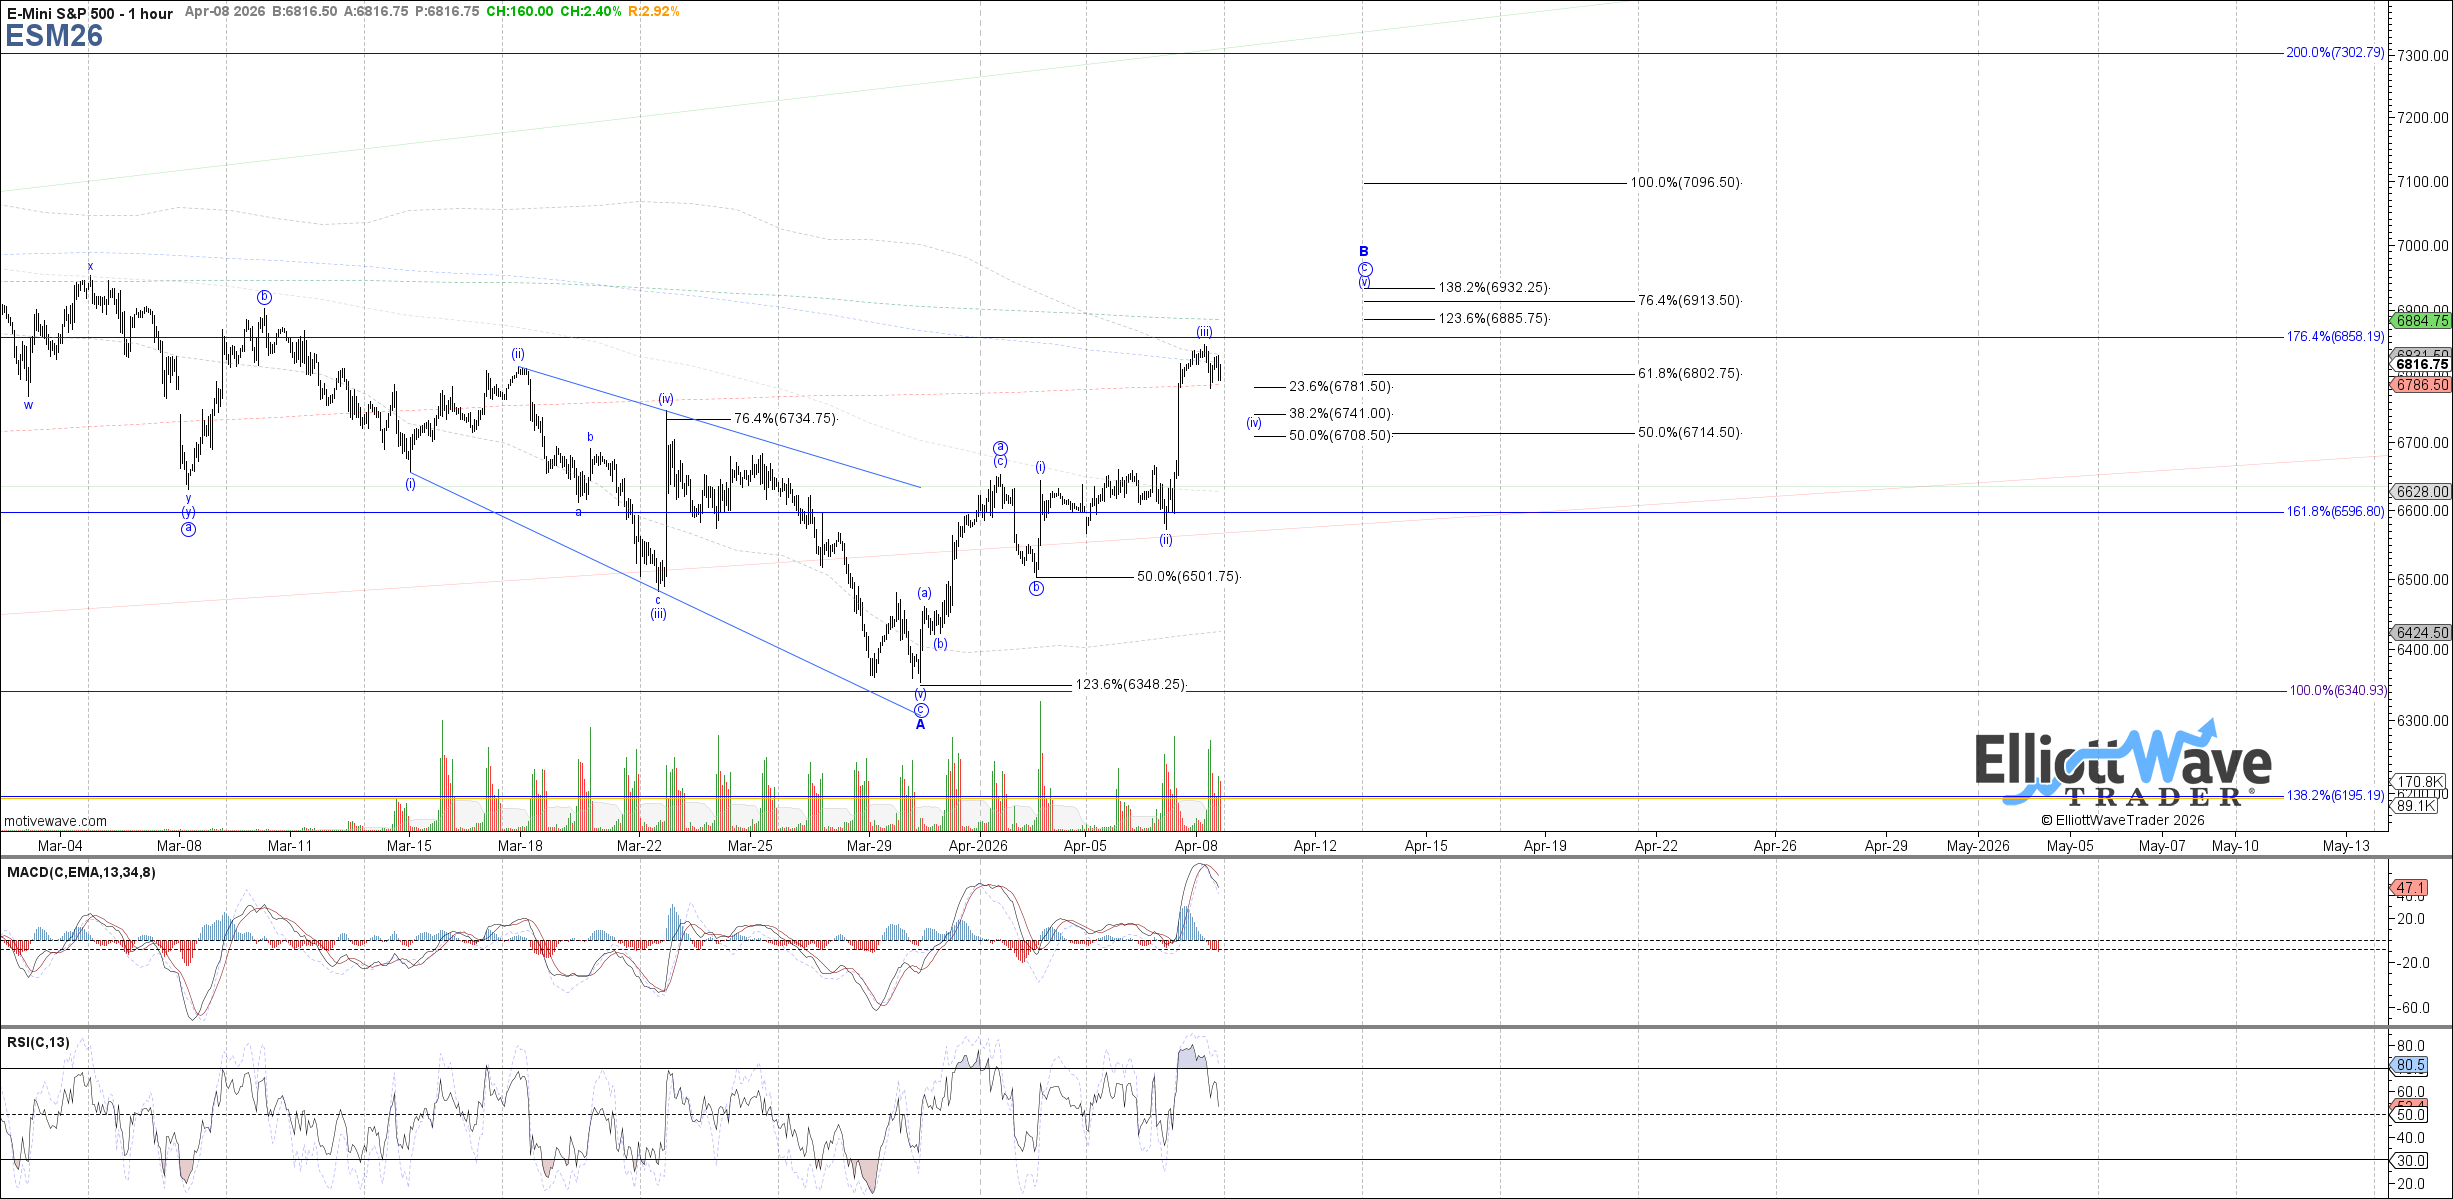Select the red 6786.50 price tag
Image resolution: width=2453 pixels, height=1199 pixels.
coord(2421,385)
